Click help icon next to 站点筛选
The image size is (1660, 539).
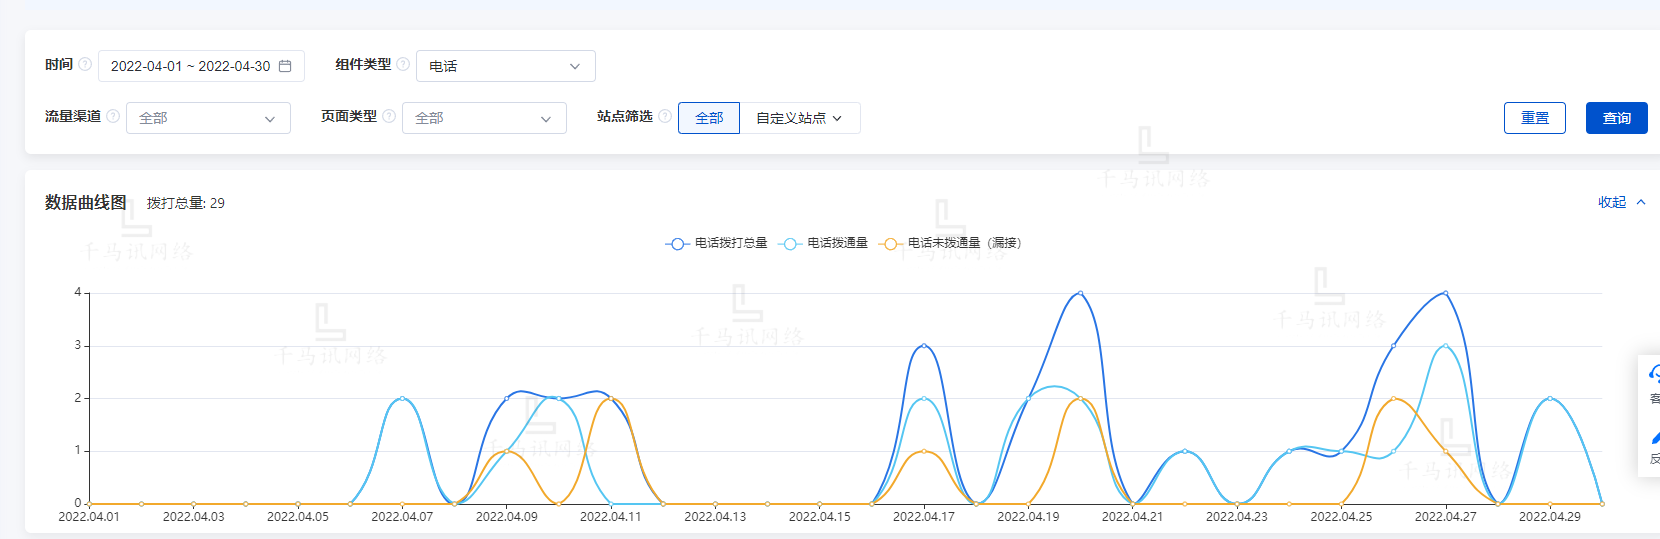[x=665, y=116]
